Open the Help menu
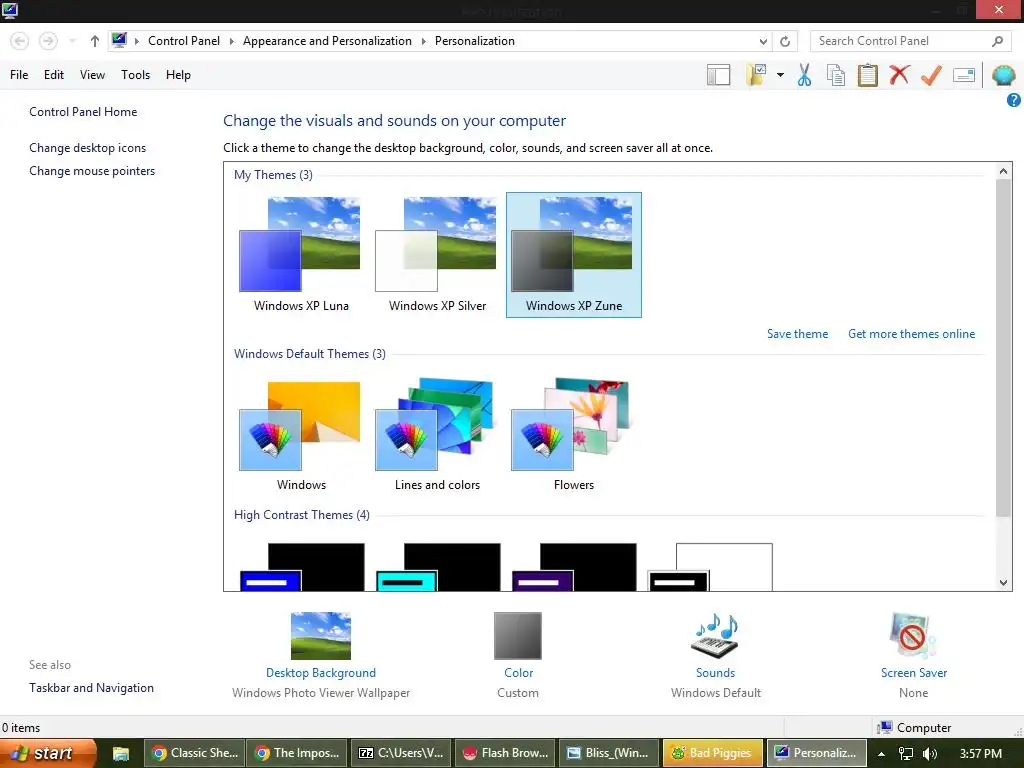 [x=178, y=75]
